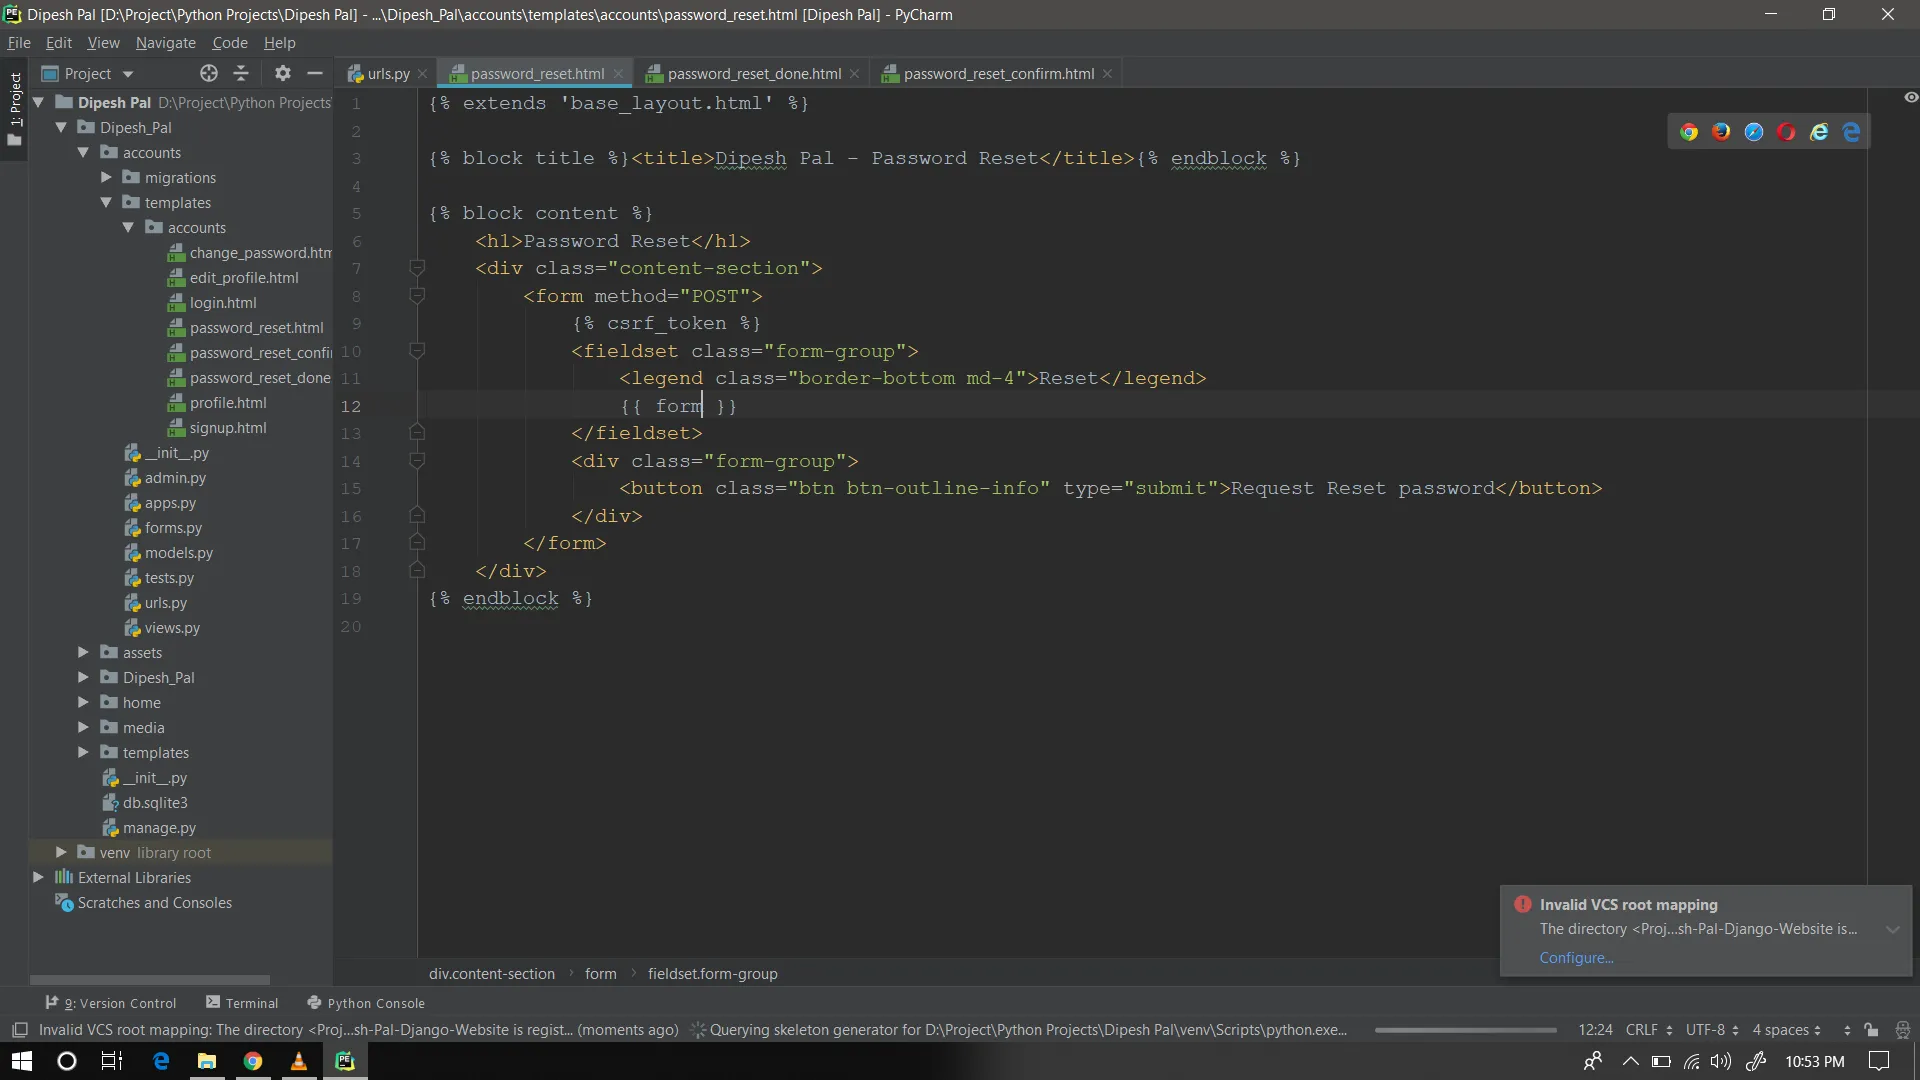This screenshot has width=1920, height=1080.
Task: Preview in Chrome browser icon
Action: pyautogui.click(x=1689, y=132)
